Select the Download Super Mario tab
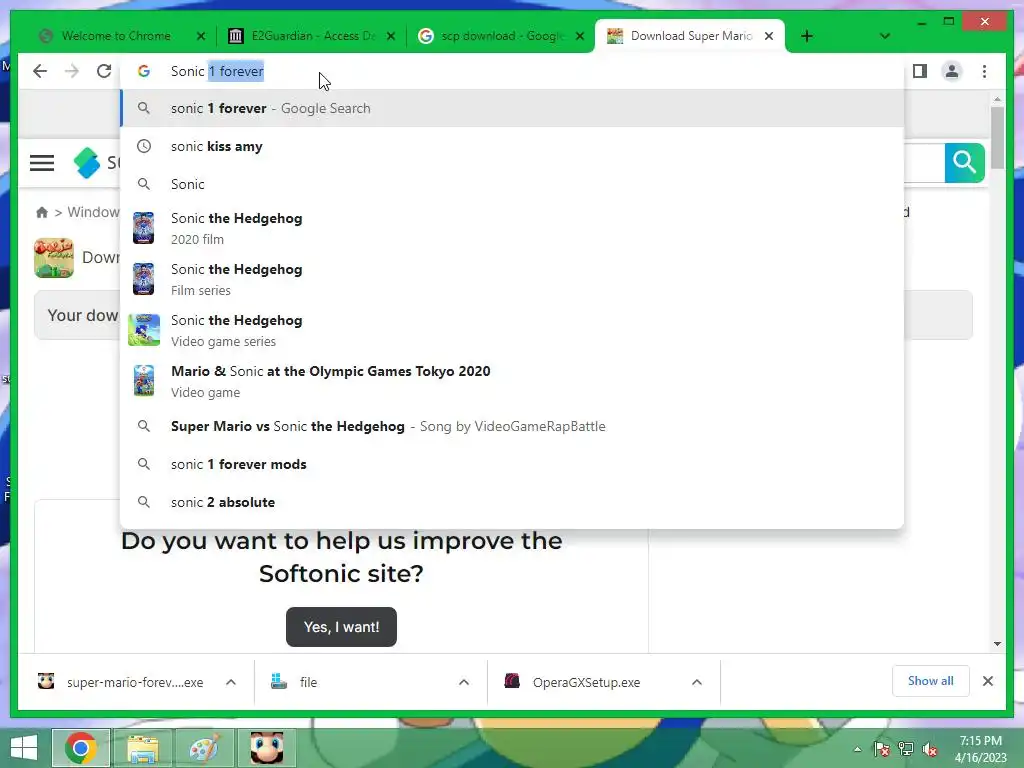The height and width of the screenshot is (768, 1024). (691, 36)
